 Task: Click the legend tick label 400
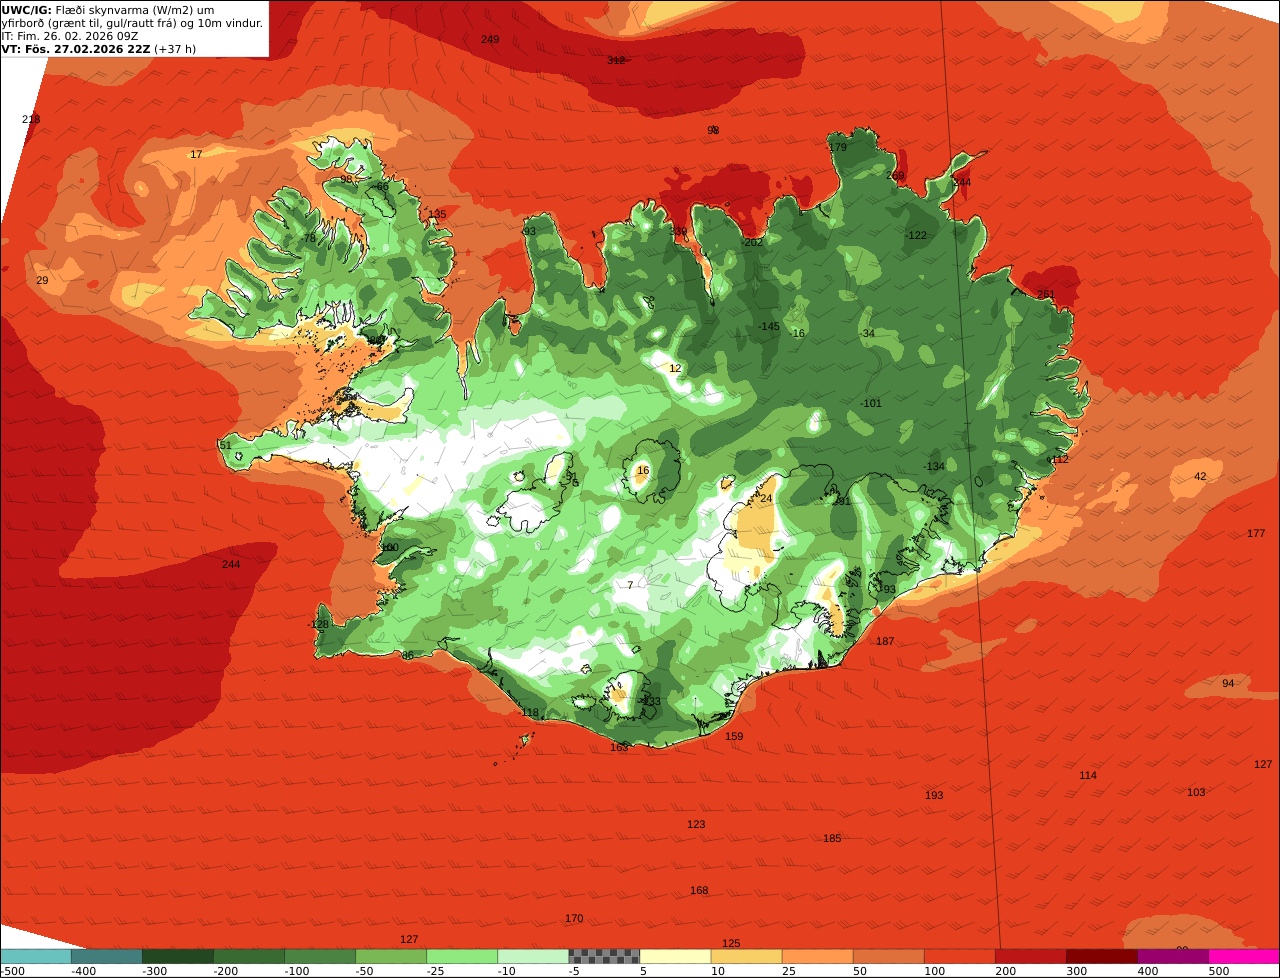click(x=1147, y=971)
